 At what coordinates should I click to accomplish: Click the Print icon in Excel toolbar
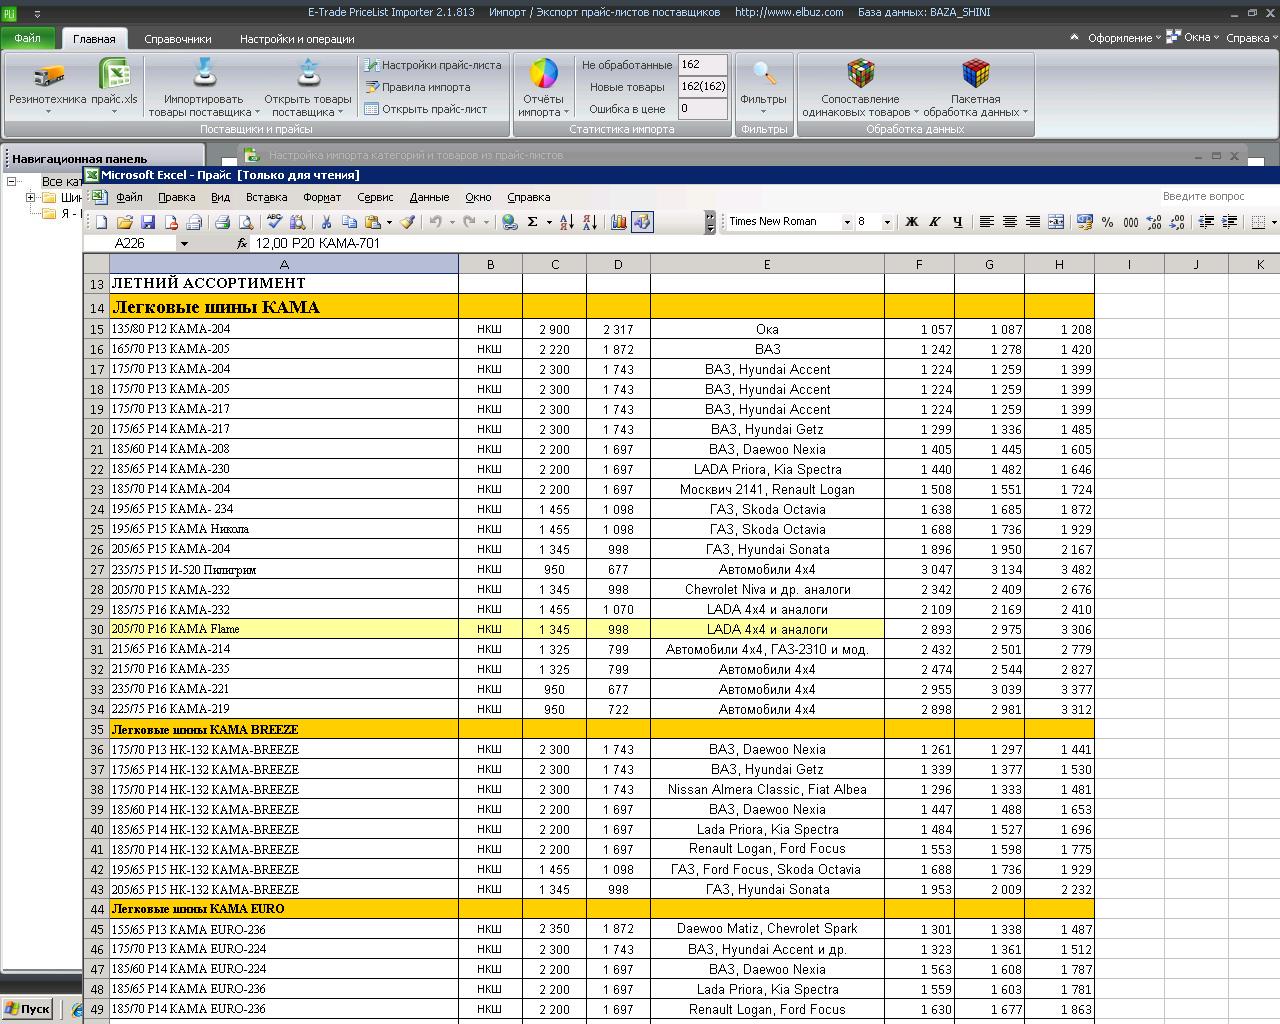click(222, 222)
